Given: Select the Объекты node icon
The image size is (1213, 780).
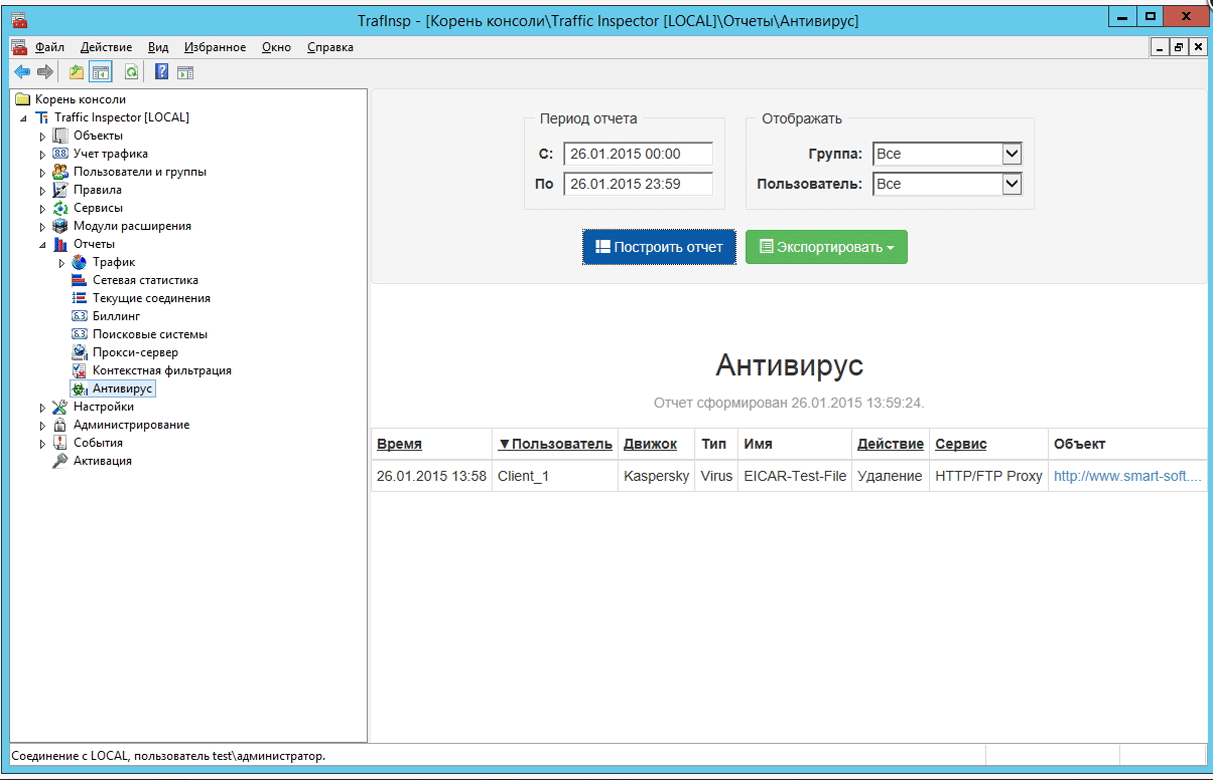Looking at the screenshot, I should tap(60, 136).
